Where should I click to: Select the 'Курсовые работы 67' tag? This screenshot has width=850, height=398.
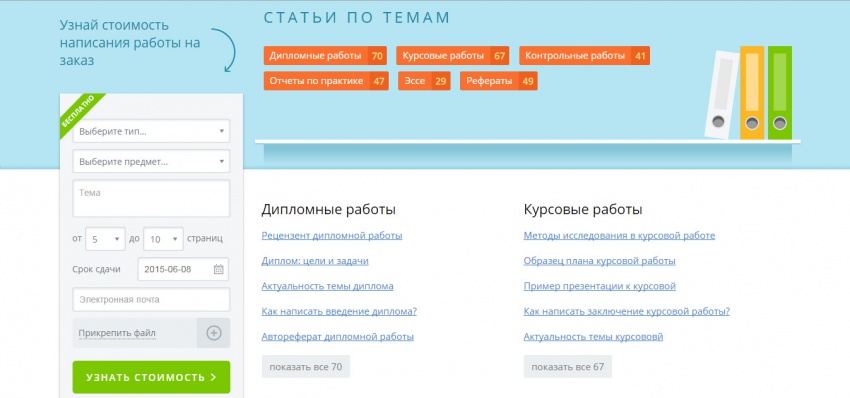(x=453, y=56)
